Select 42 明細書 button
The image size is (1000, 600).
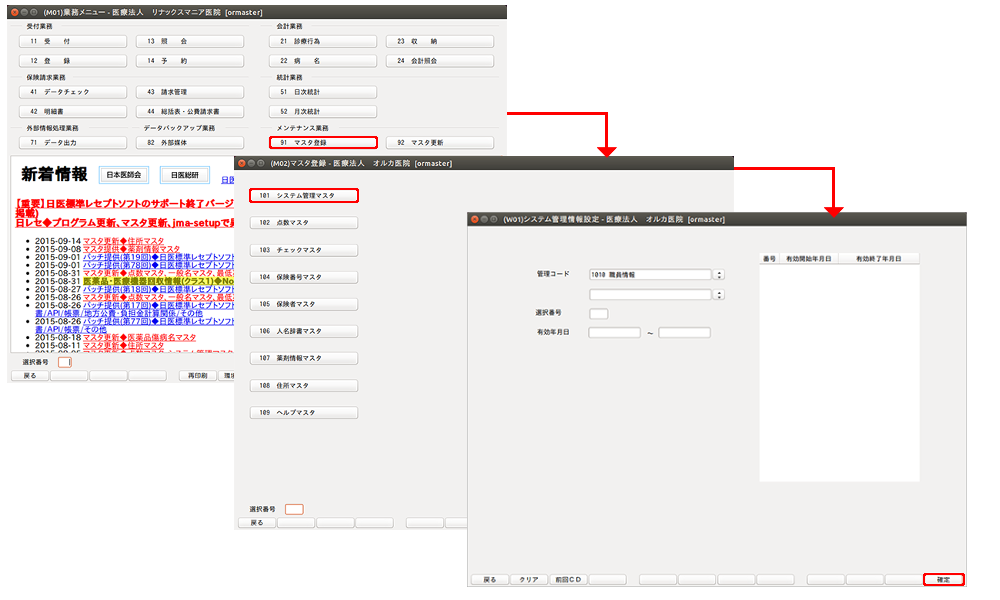[73, 112]
